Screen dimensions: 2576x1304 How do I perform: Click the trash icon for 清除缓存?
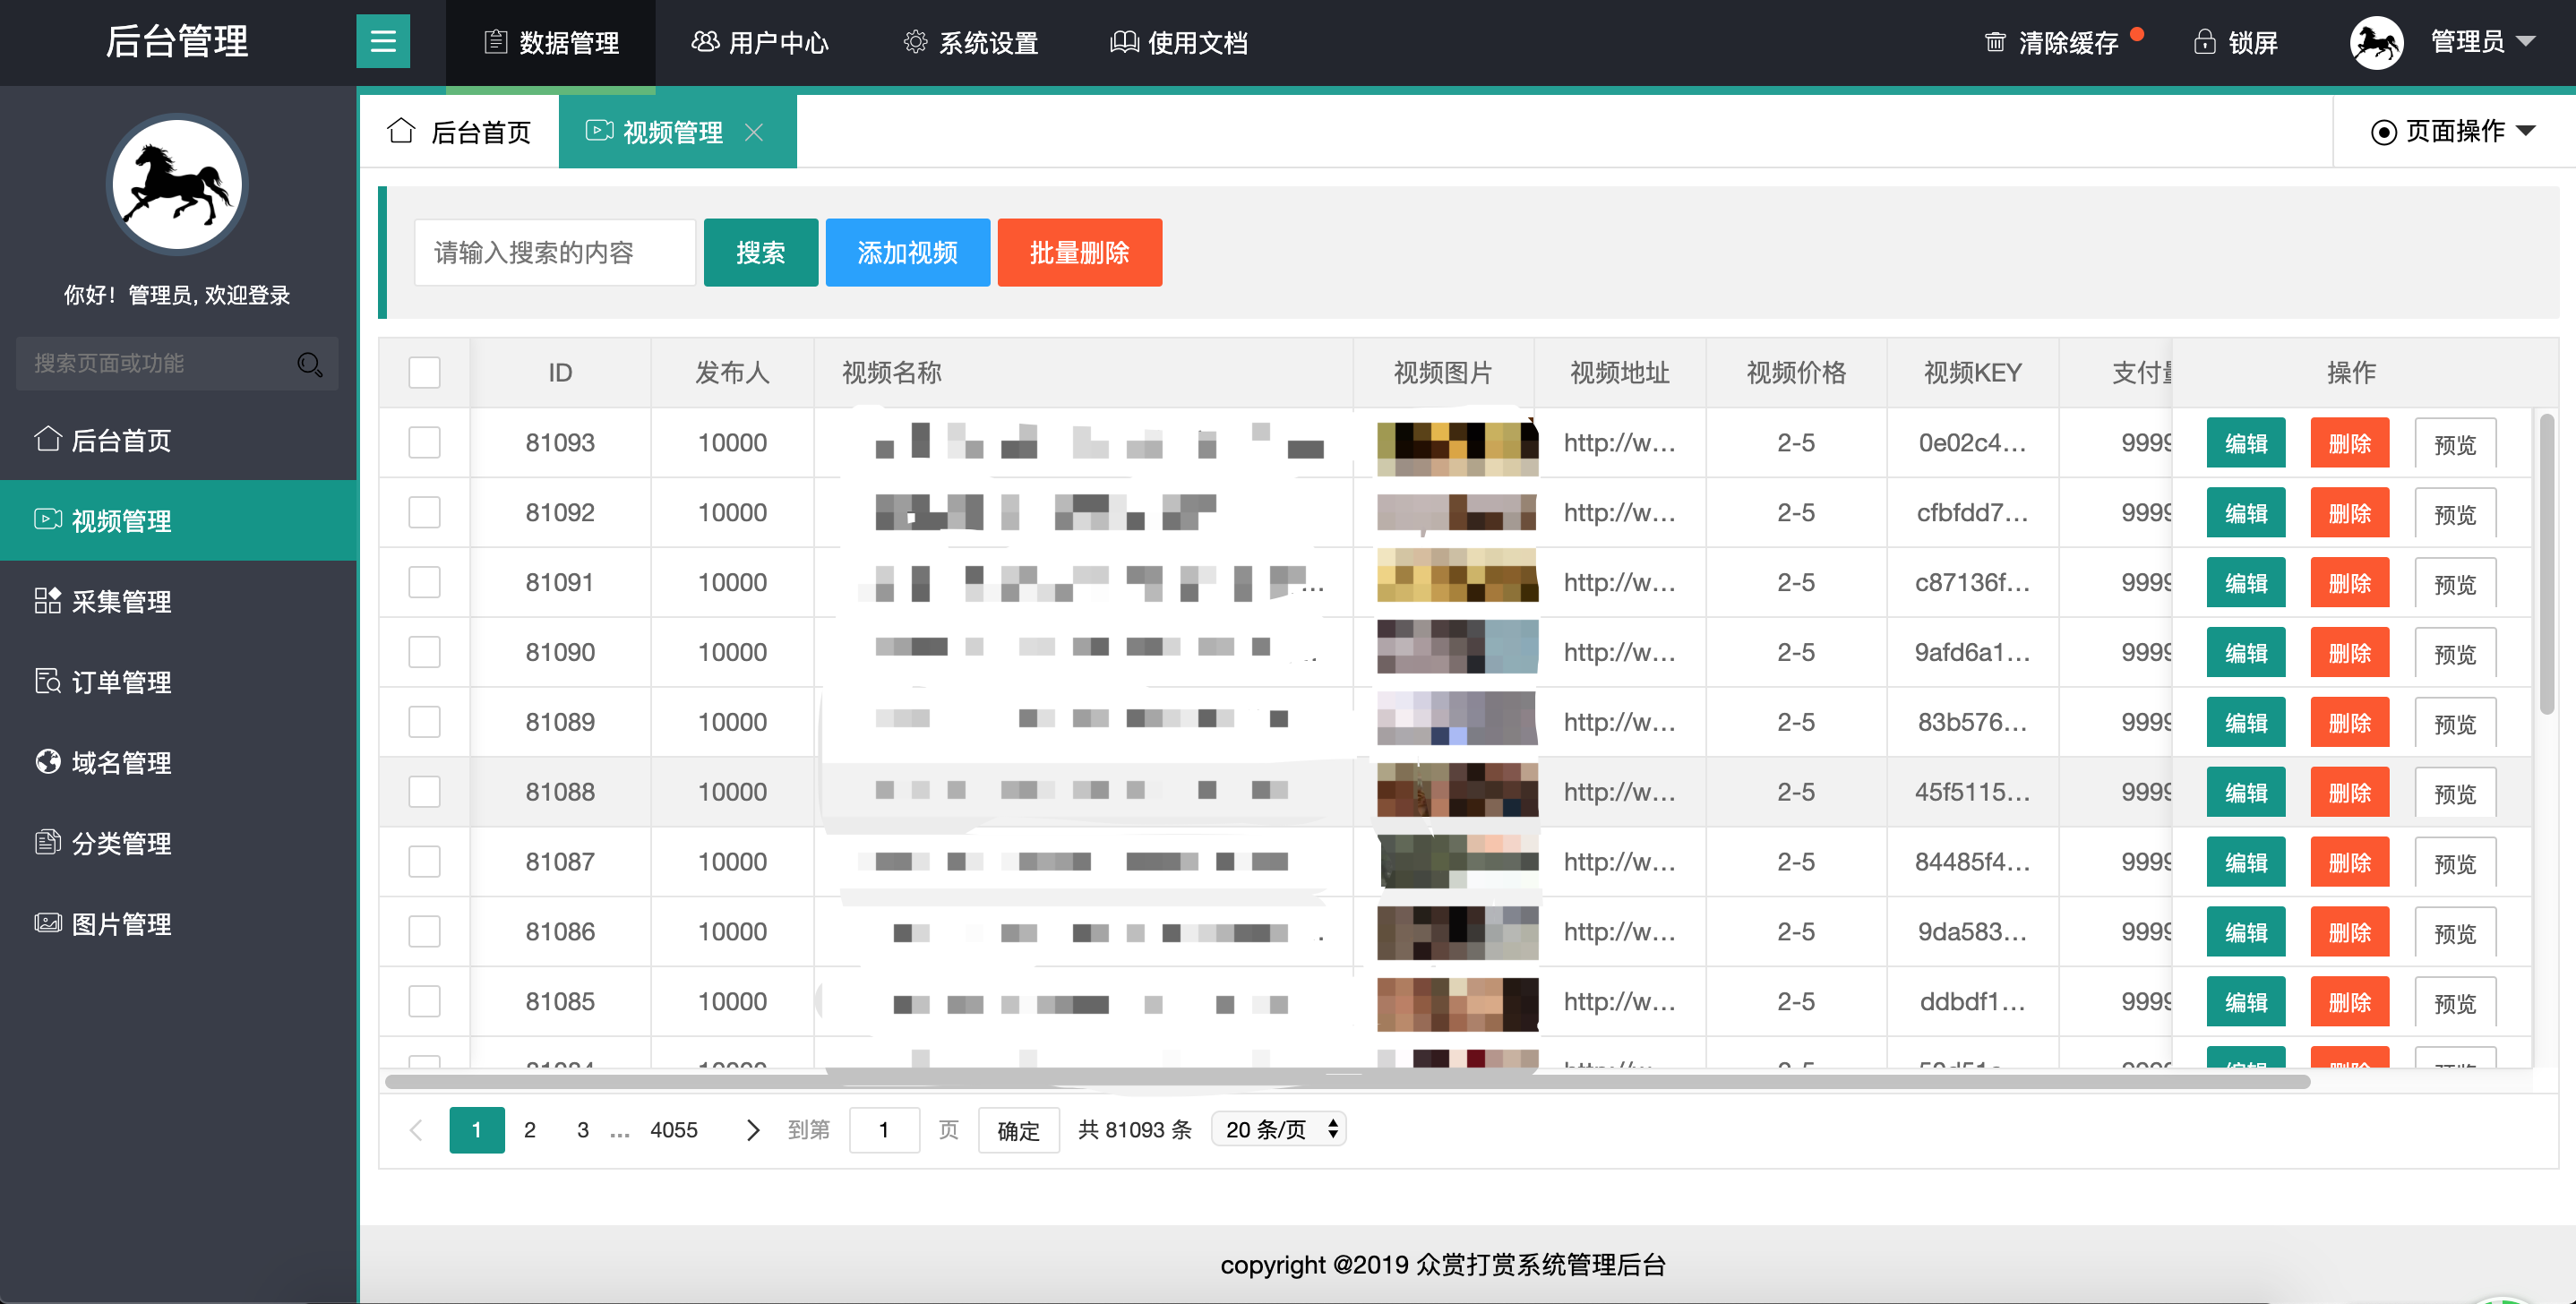1995,42
